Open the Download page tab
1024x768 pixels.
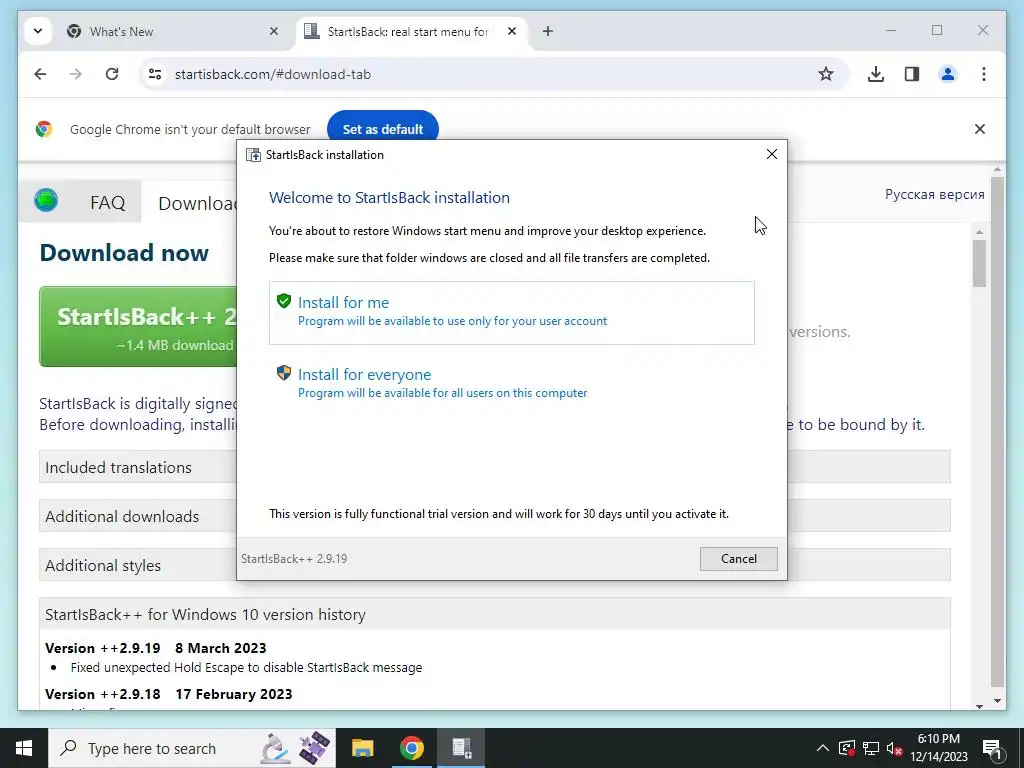point(197,203)
